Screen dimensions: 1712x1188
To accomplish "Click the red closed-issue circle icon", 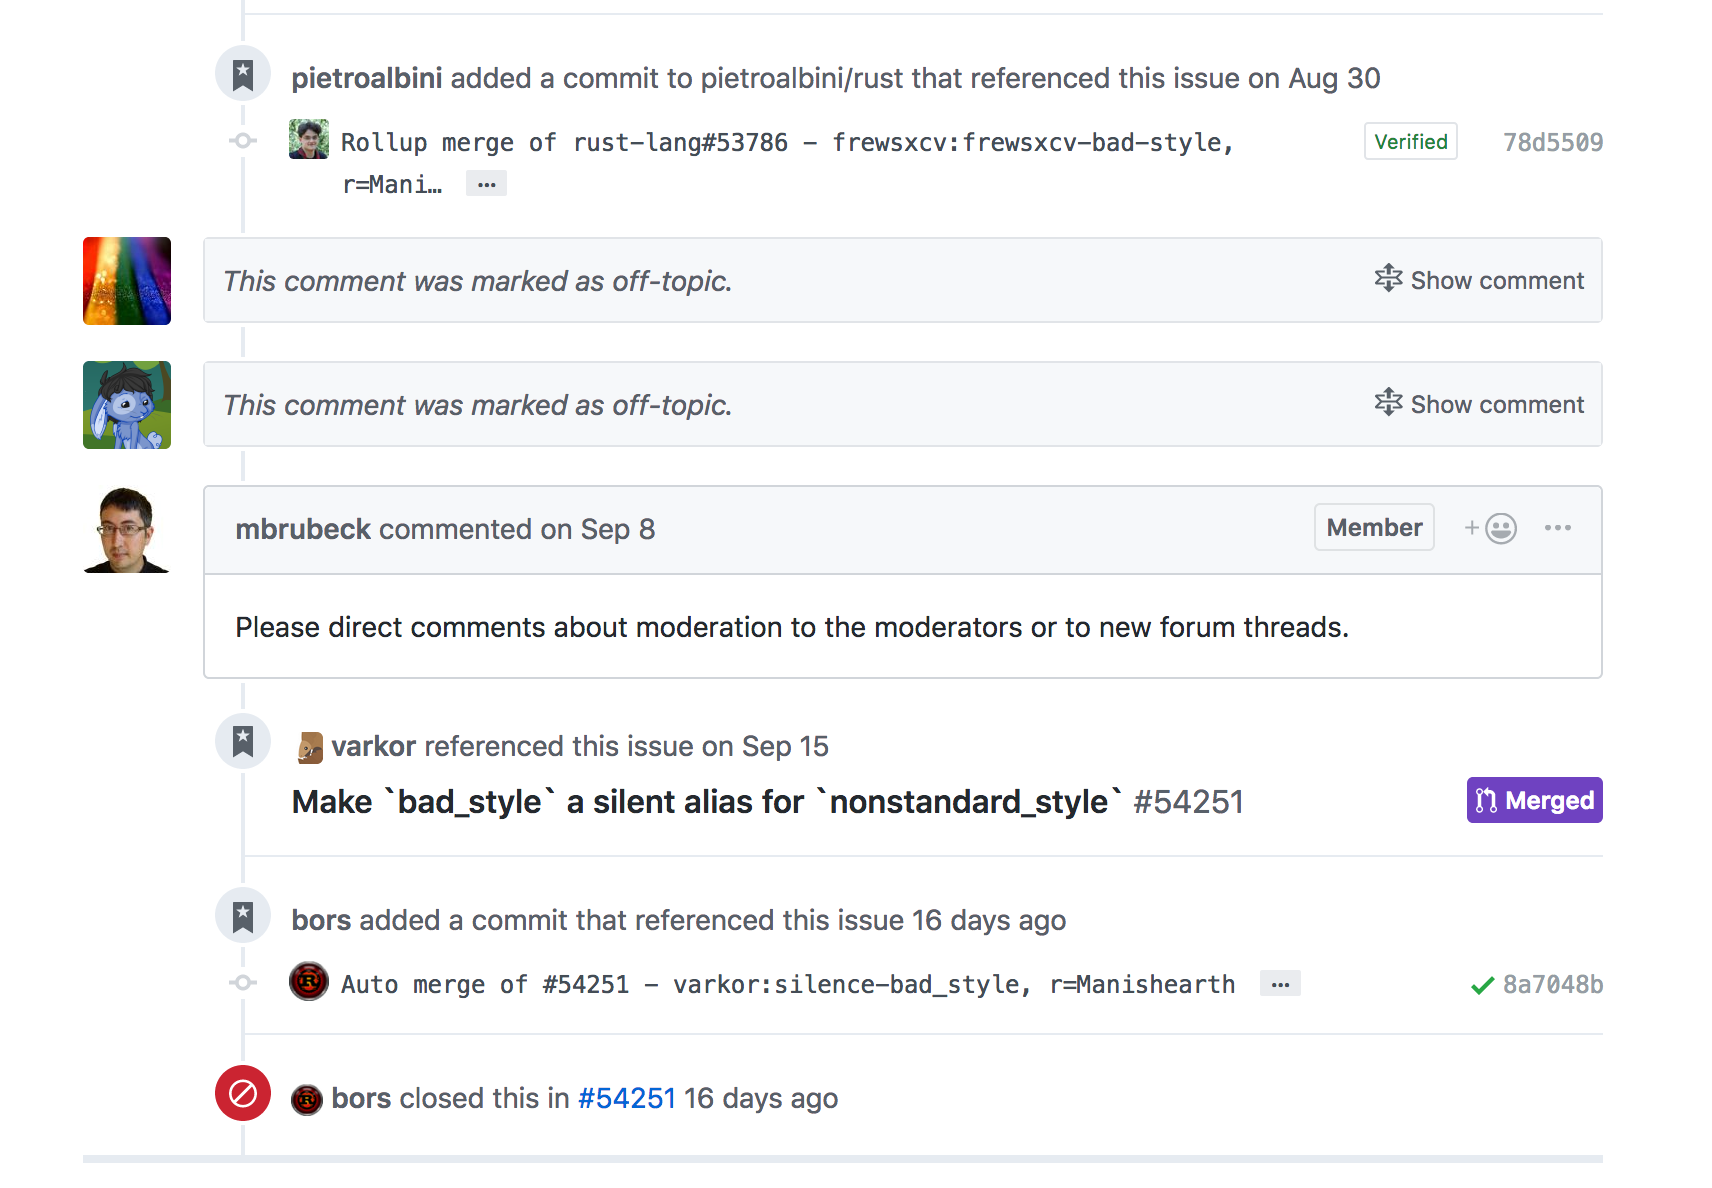I will [243, 1093].
